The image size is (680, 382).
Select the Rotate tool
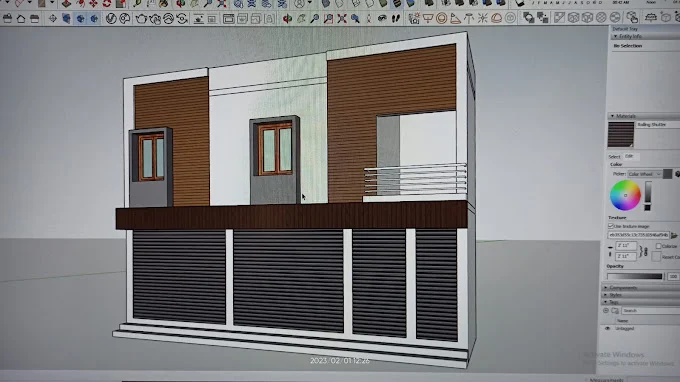pyautogui.click(x=107, y=4)
